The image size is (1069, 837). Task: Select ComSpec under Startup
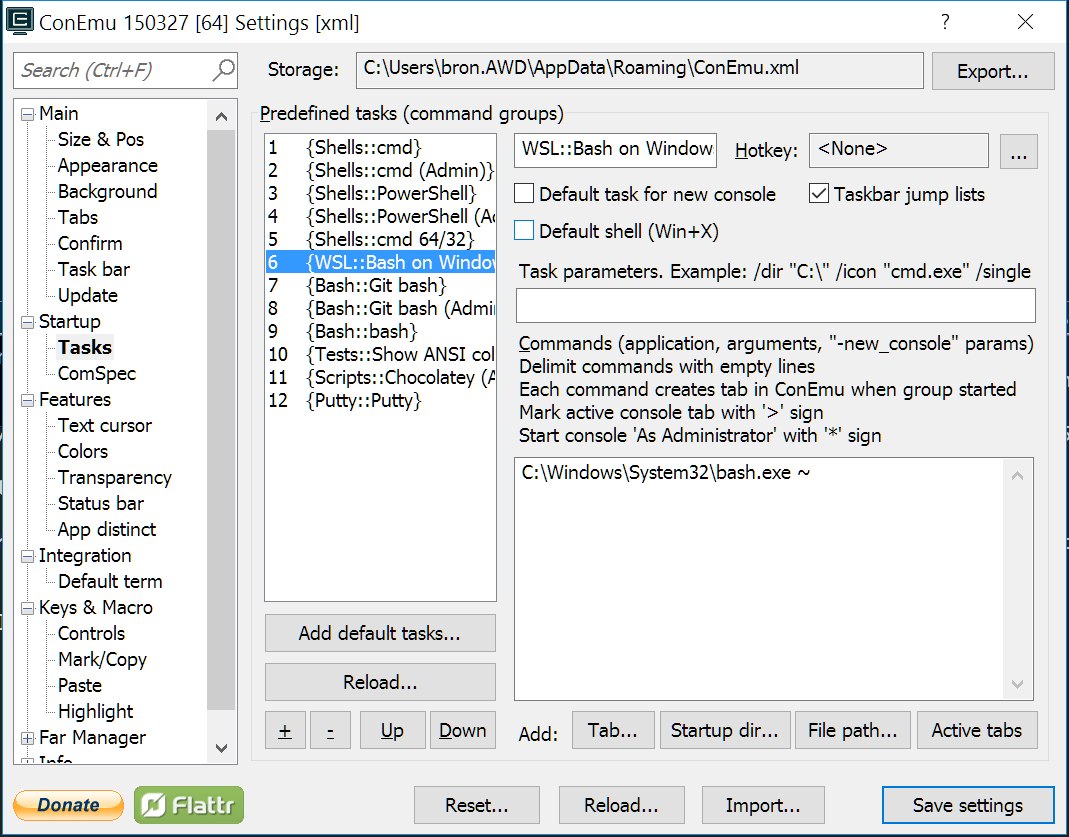tap(97, 374)
